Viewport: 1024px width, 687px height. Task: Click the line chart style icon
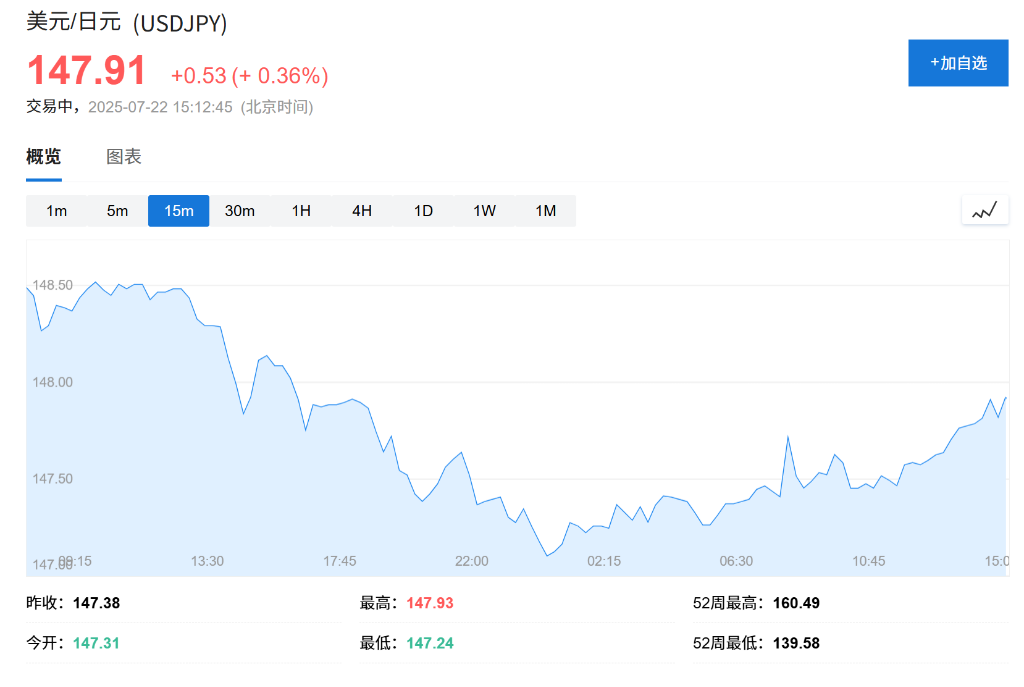click(985, 210)
